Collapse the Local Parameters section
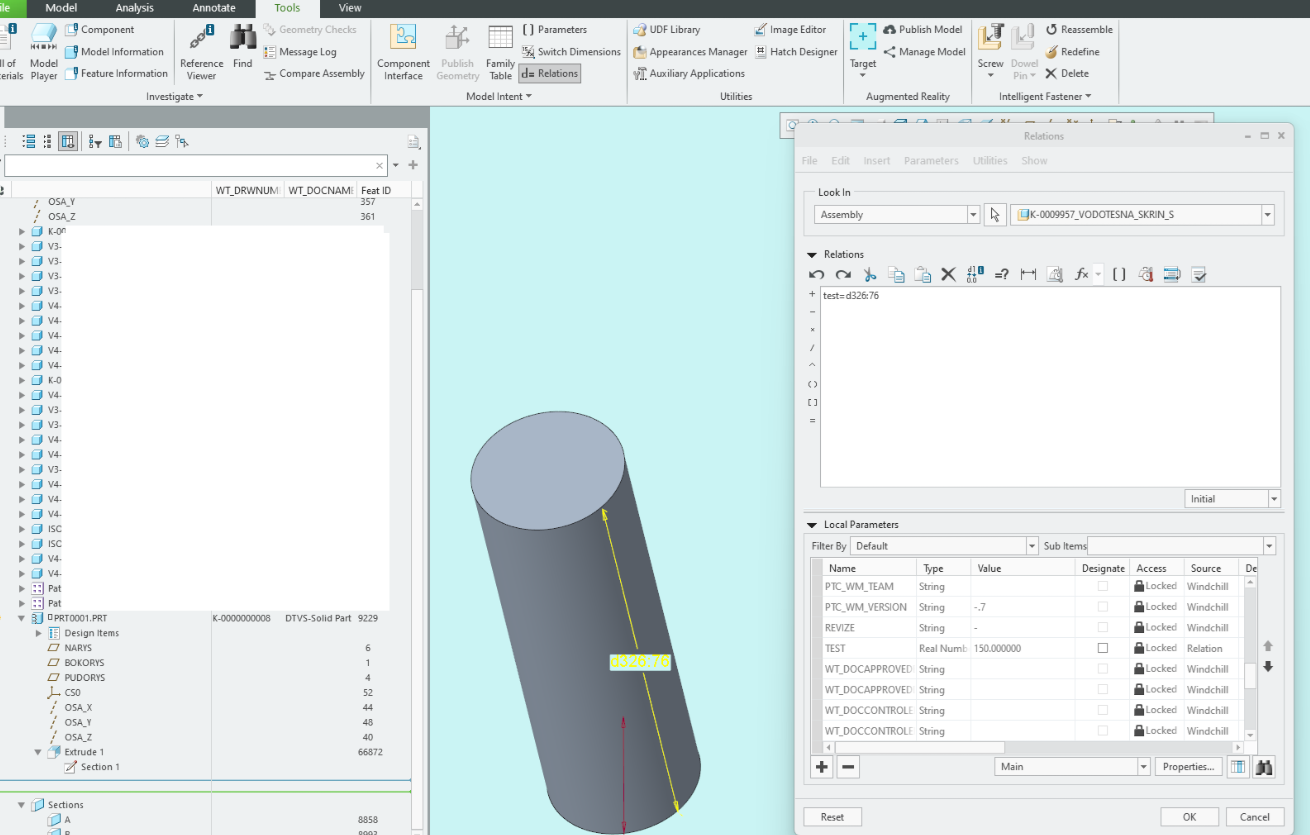The width and height of the screenshot is (1310, 835). (x=811, y=525)
